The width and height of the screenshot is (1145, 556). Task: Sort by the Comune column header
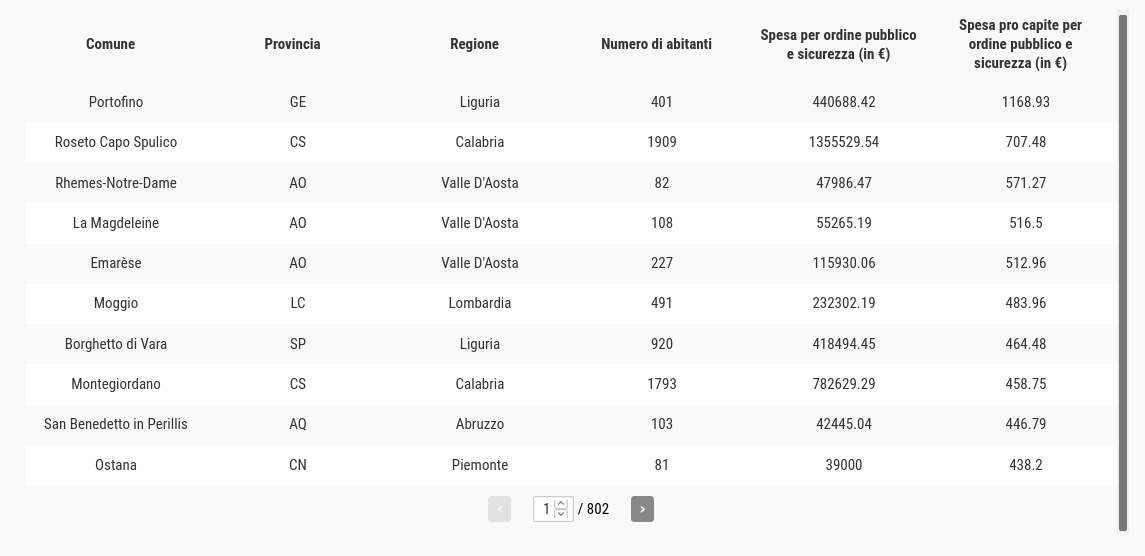(x=110, y=44)
